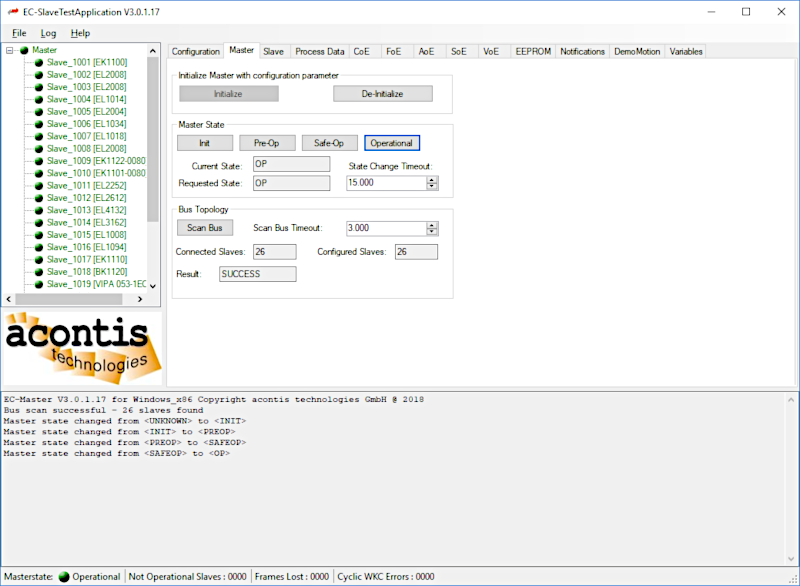Click the Scan Bus Timeout input field
The image size is (800, 586).
click(385, 228)
